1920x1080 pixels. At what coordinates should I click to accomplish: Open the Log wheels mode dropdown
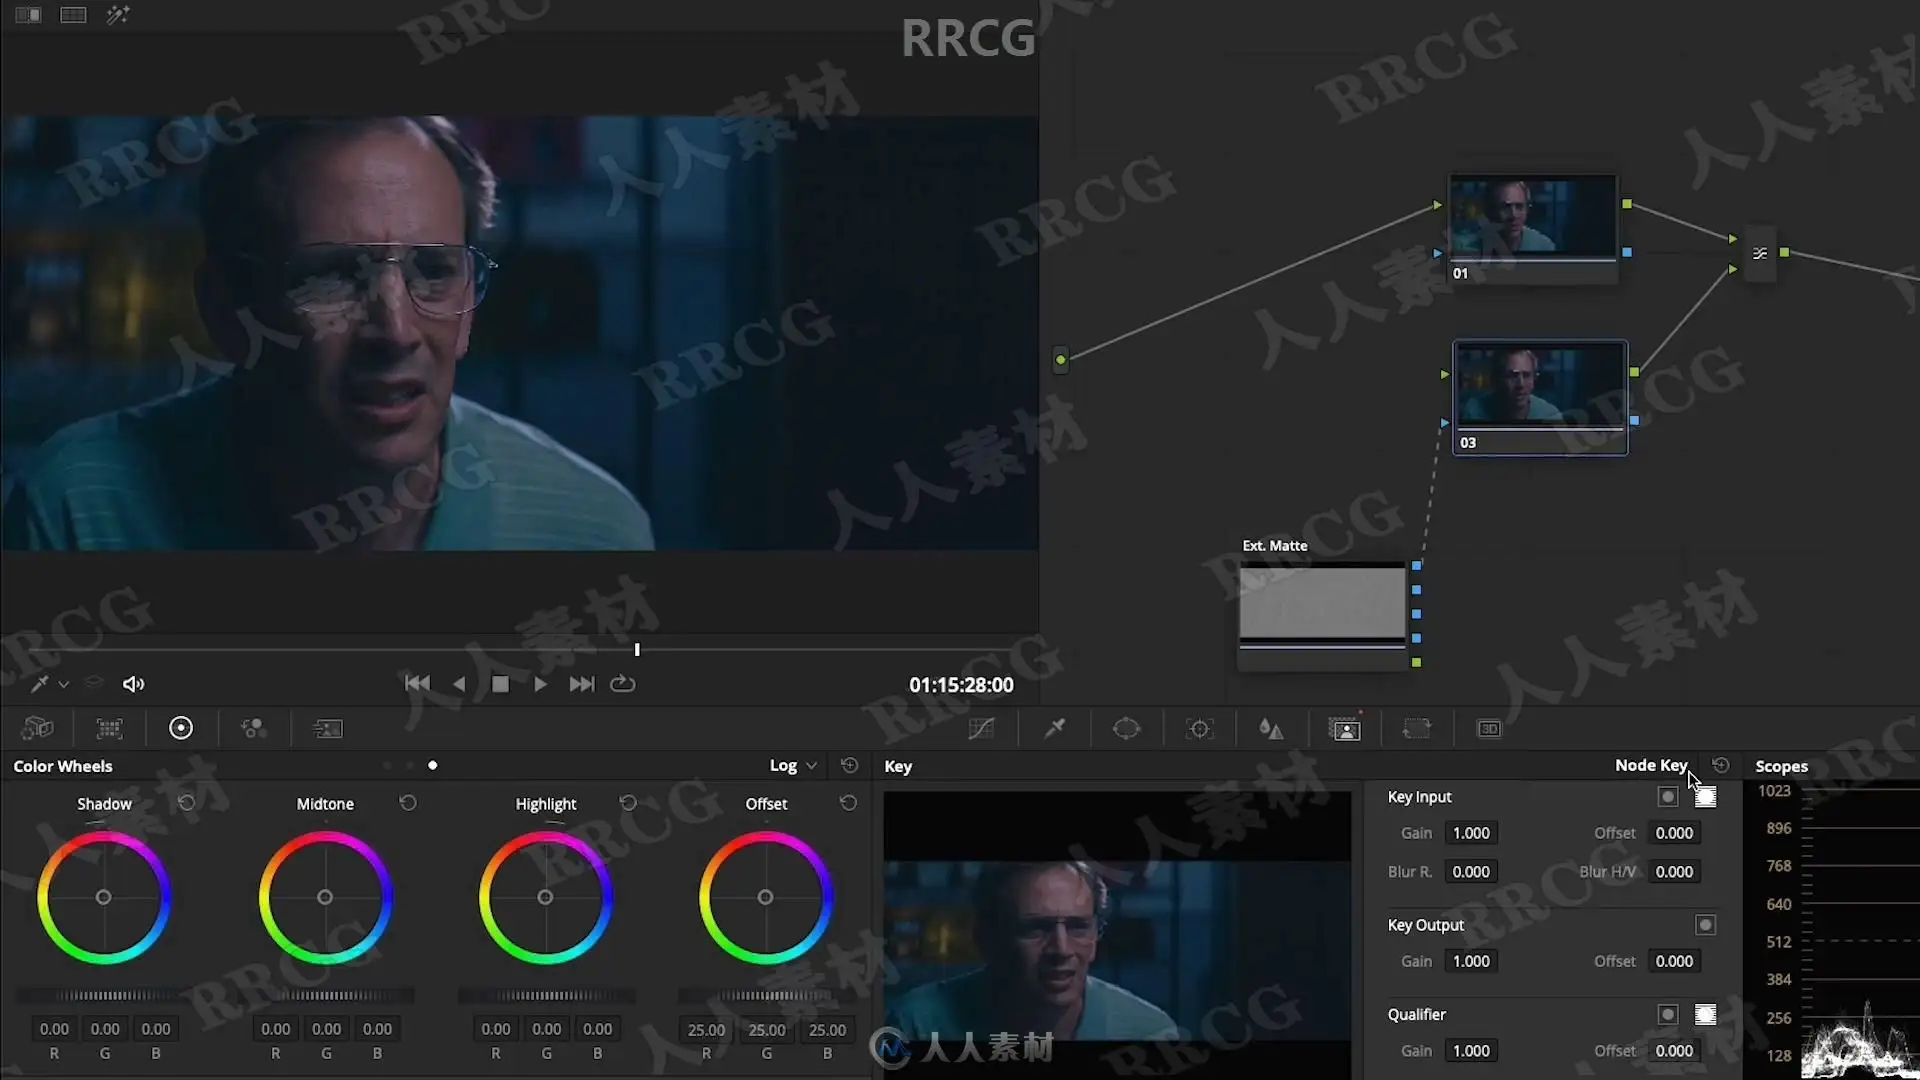(793, 765)
